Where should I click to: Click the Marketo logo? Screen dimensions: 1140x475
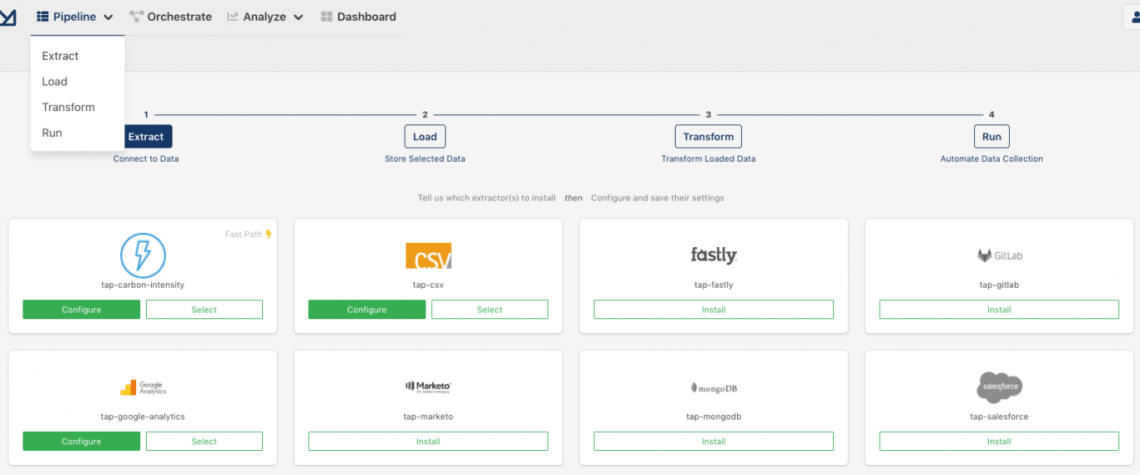[x=428, y=386]
